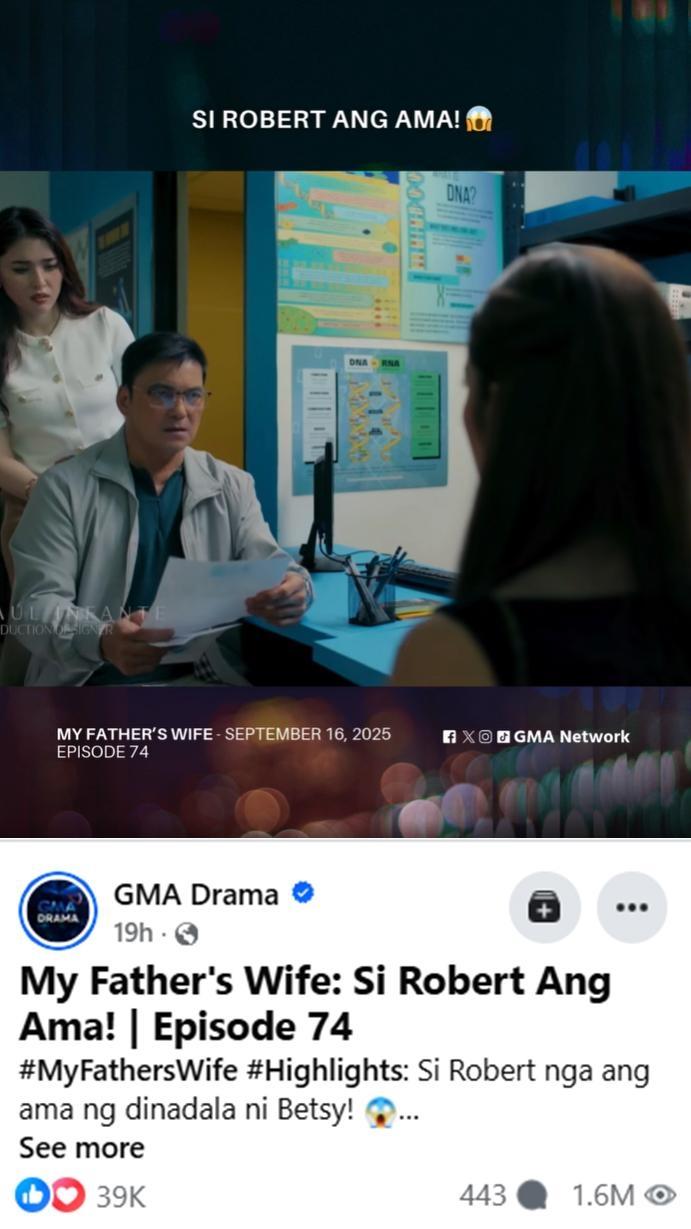This screenshot has height=1229, width=691.
Task: Click the comment bubble icon
Action: [533, 1195]
